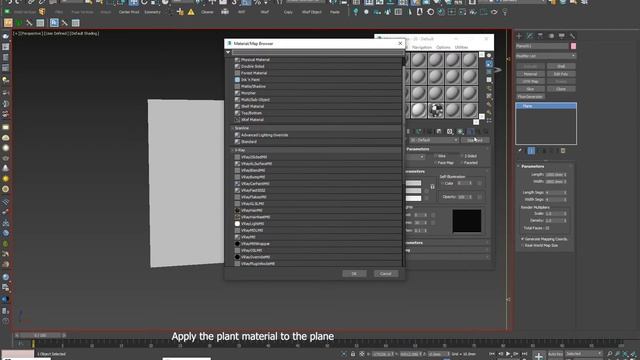
Task: Toggle Self-Illumination Color checkbox
Action: tap(442, 183)
